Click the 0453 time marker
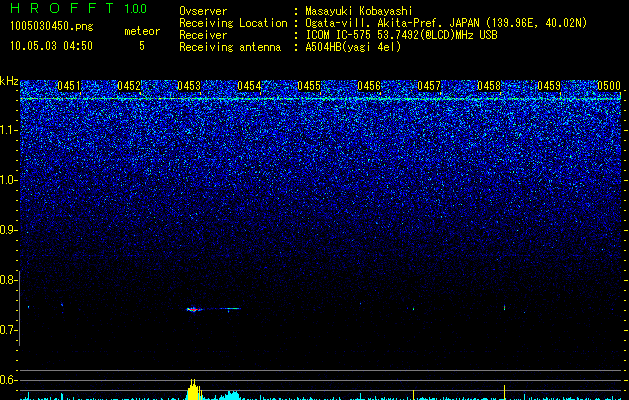The height and width of the screenshot is (400, 629). (189, 86)
